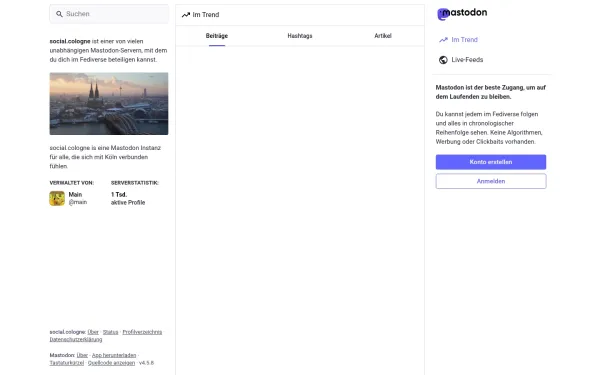
Task: Open the Datenschutzerklärung link
Action: (76, 339)
